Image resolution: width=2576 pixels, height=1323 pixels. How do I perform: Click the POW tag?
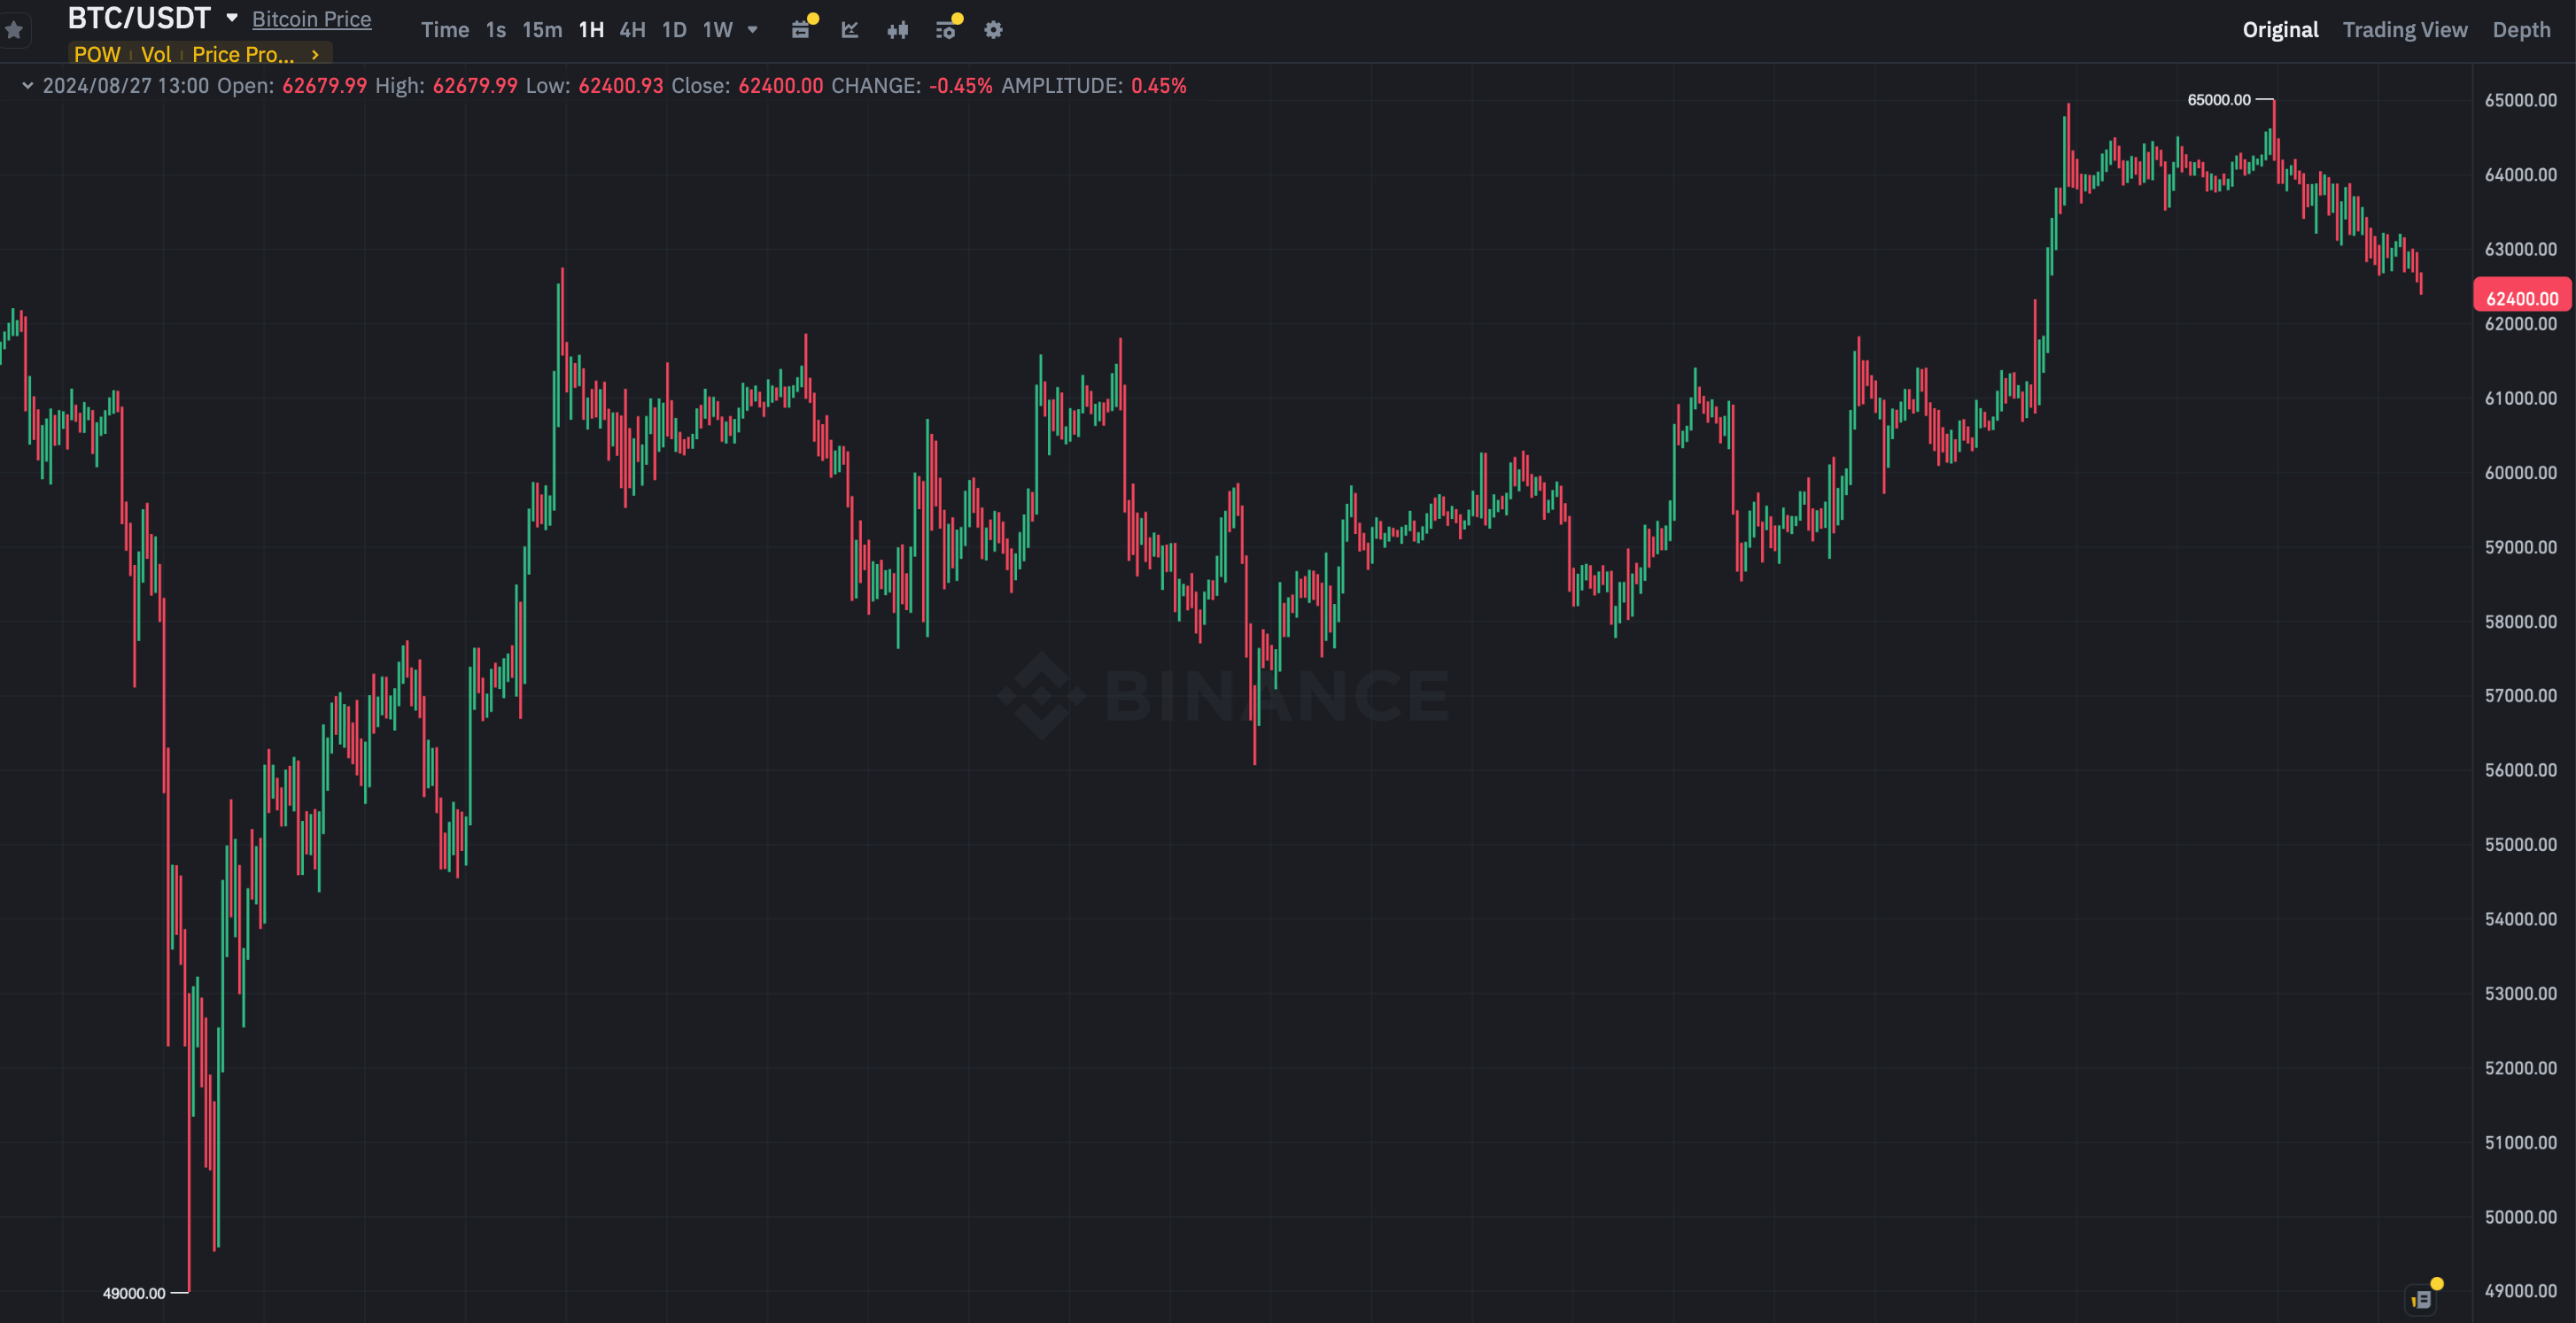pyautogui.click(x=97, y=54)
